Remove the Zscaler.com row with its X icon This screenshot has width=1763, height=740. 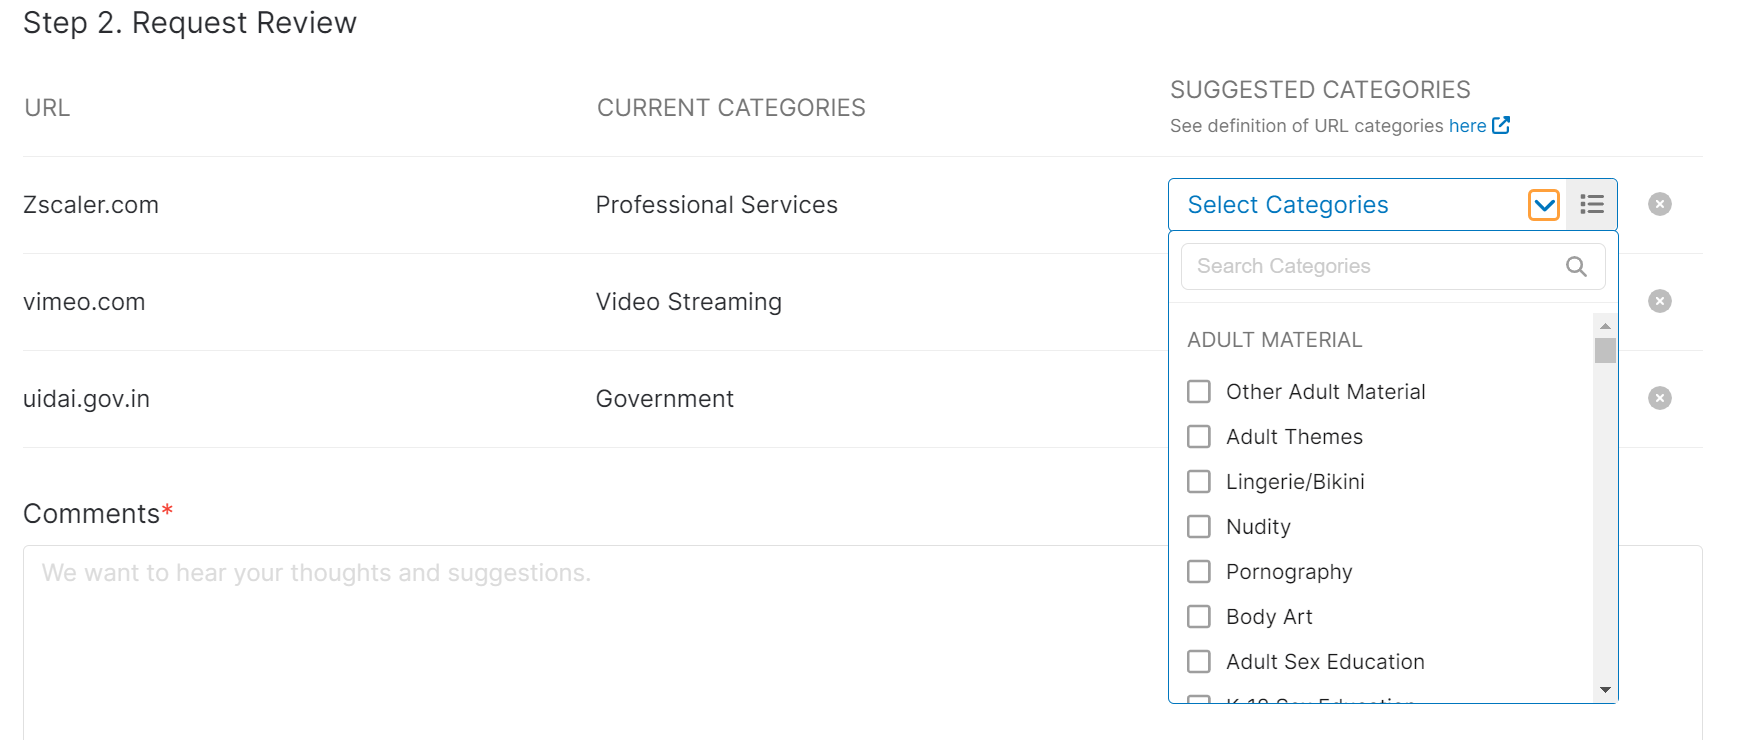click(1660, 204)
